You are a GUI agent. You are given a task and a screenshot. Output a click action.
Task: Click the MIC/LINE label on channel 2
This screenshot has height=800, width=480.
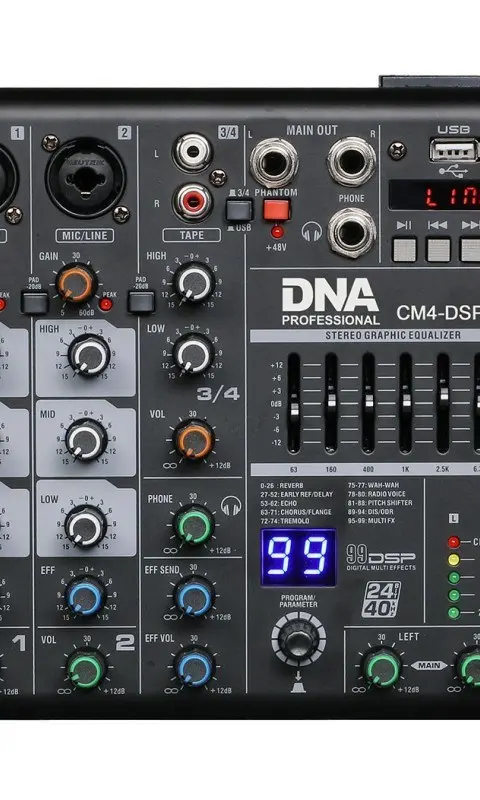pos(85,236)
